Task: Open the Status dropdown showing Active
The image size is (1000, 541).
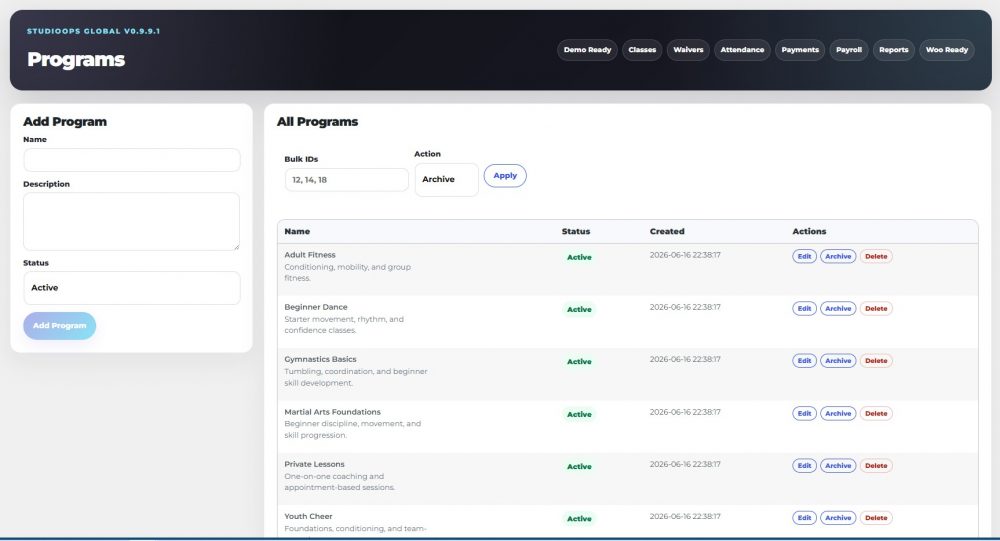Action: [131, 288]
